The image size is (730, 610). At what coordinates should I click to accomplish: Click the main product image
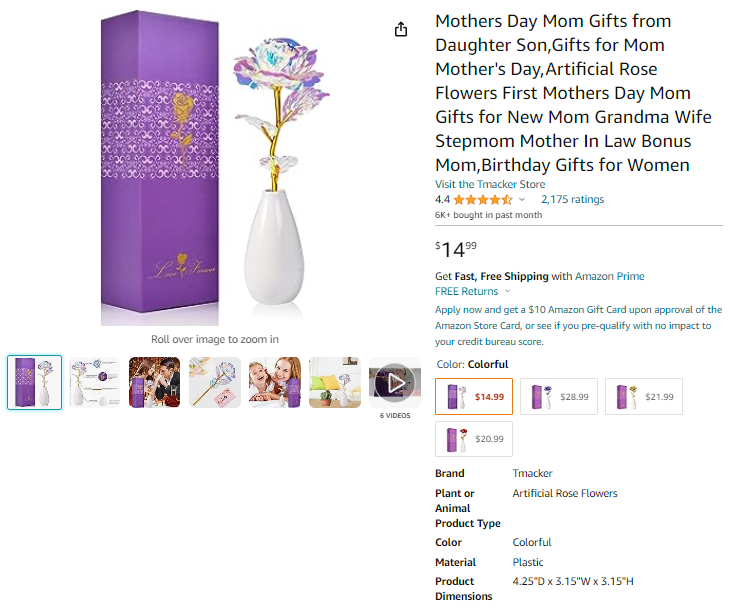[x=215, y=168]
